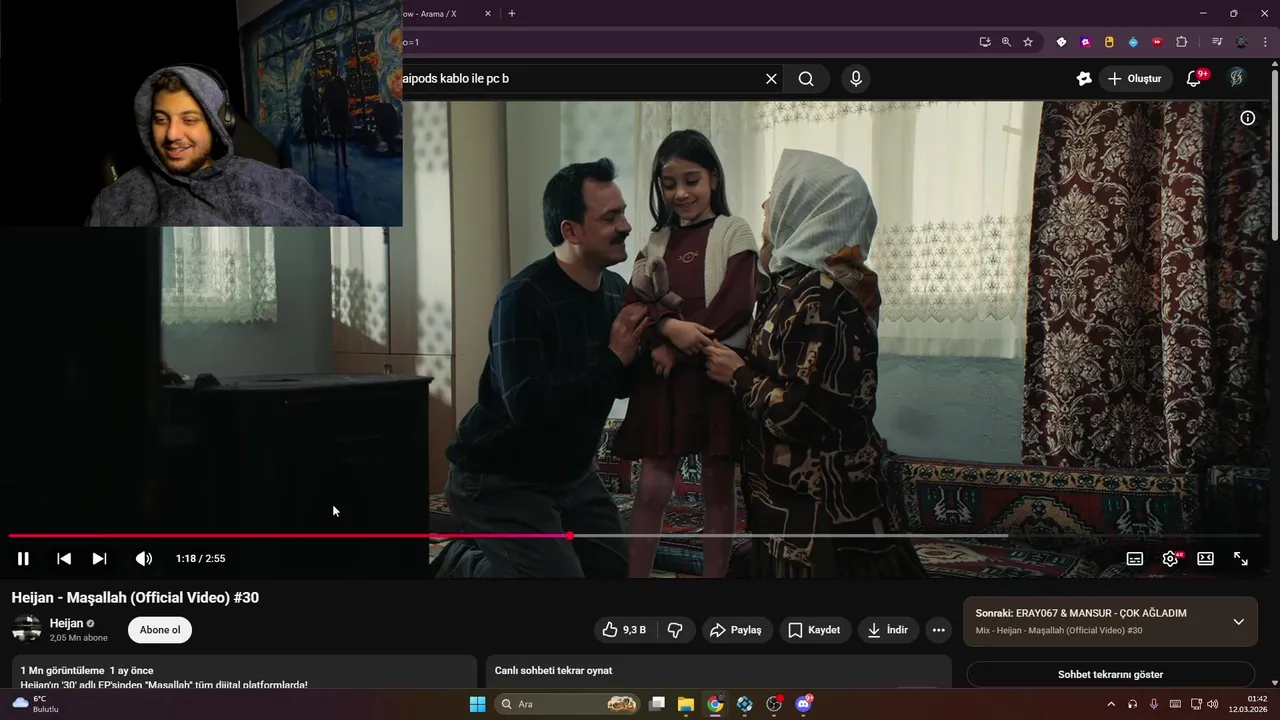
Task: Click the taskbar Ara search box
Action: point(568,704)
